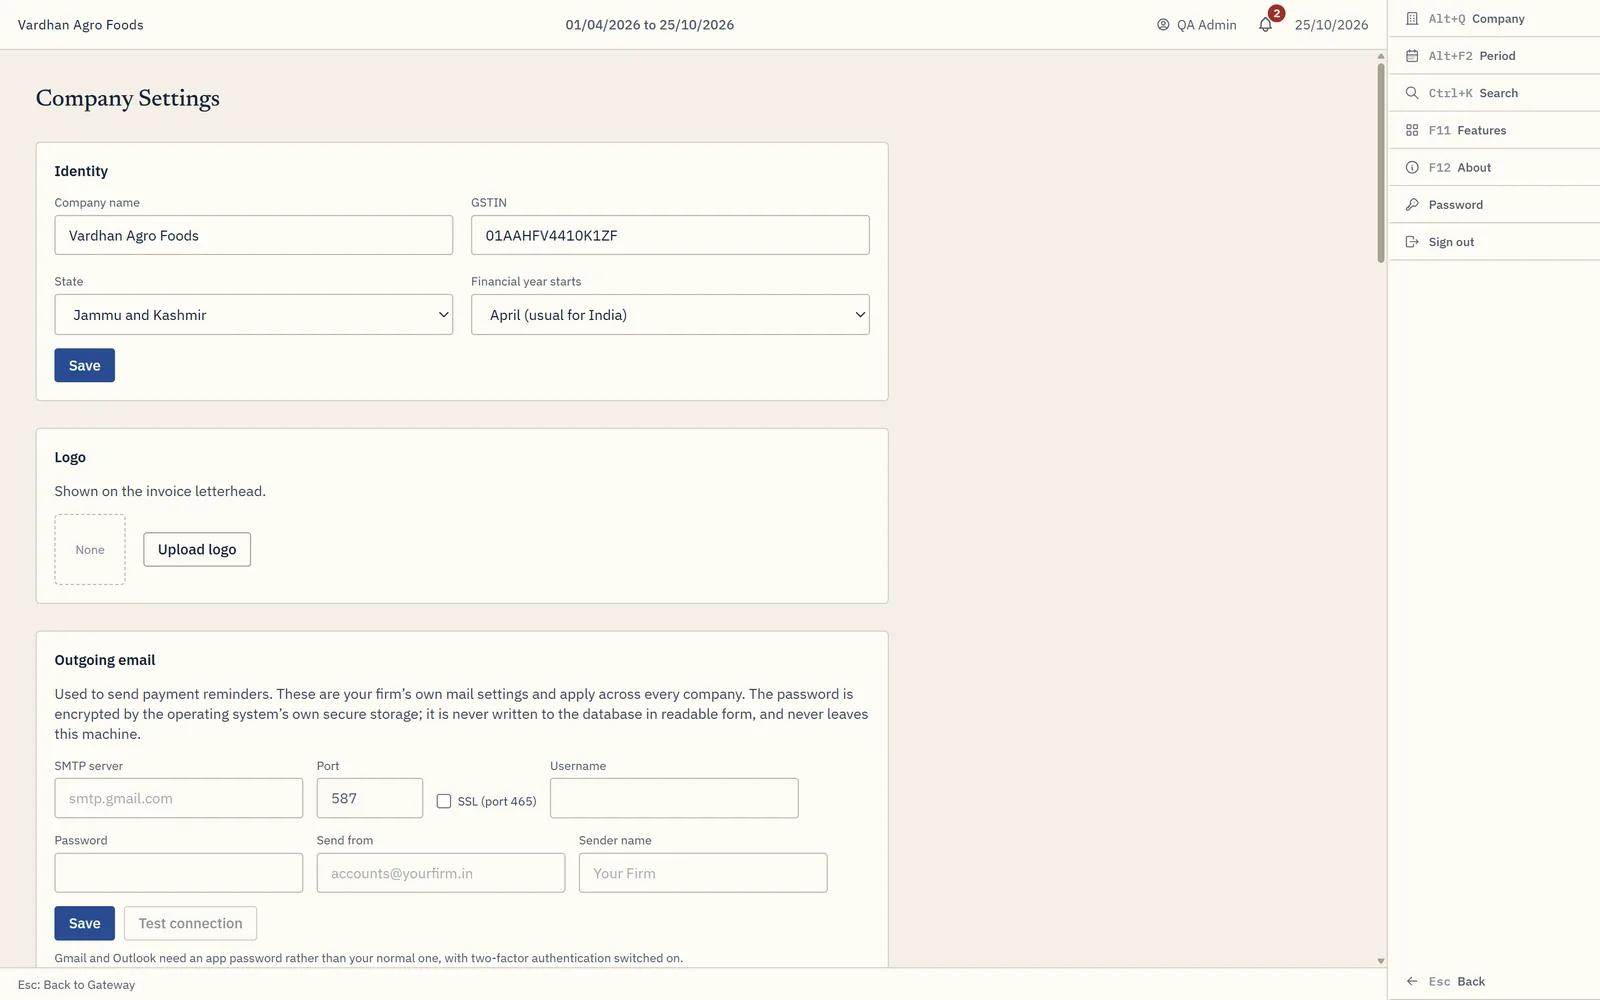Image resolution: width=1600 pixels, height=1000 pixels.
Task: Click the Features grid icon
Action: click(x=1412, y=130)
